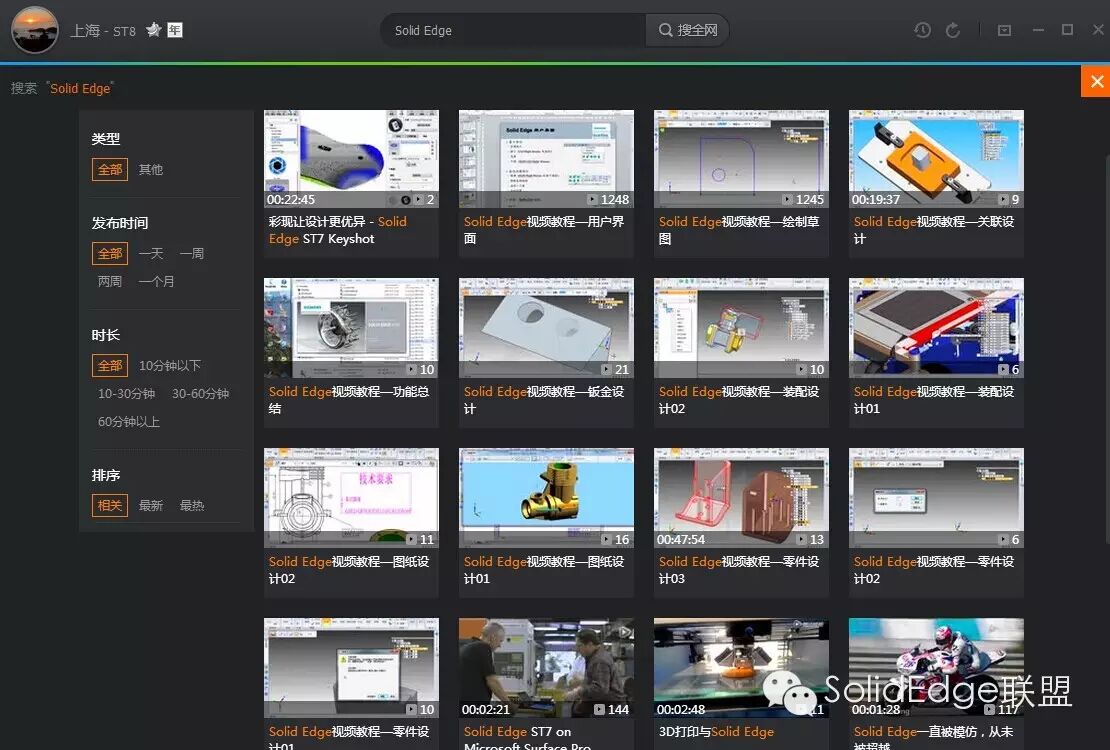Click title Solid Edge视频教程—钣金设计
The width and height of the screenshot is (1110, 750).
pyautogui.click(x=544, y=400)
